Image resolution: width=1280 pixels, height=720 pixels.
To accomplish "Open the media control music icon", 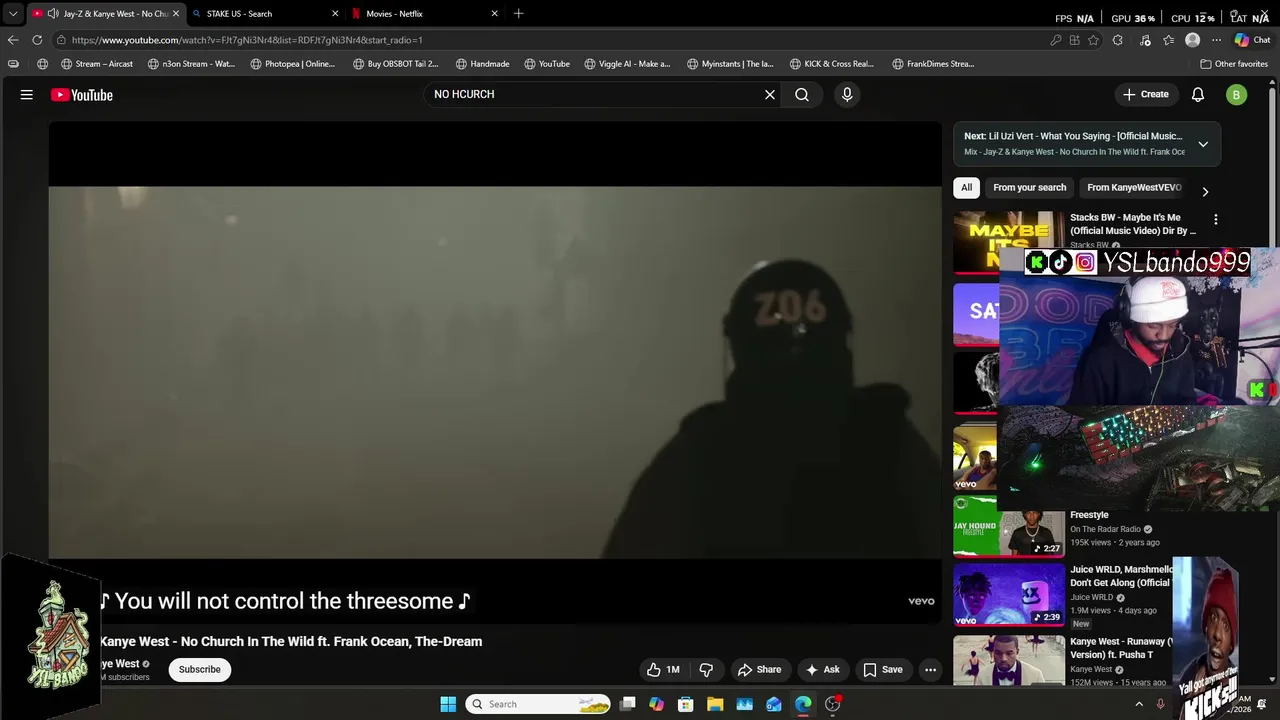I will (1145, 40).
